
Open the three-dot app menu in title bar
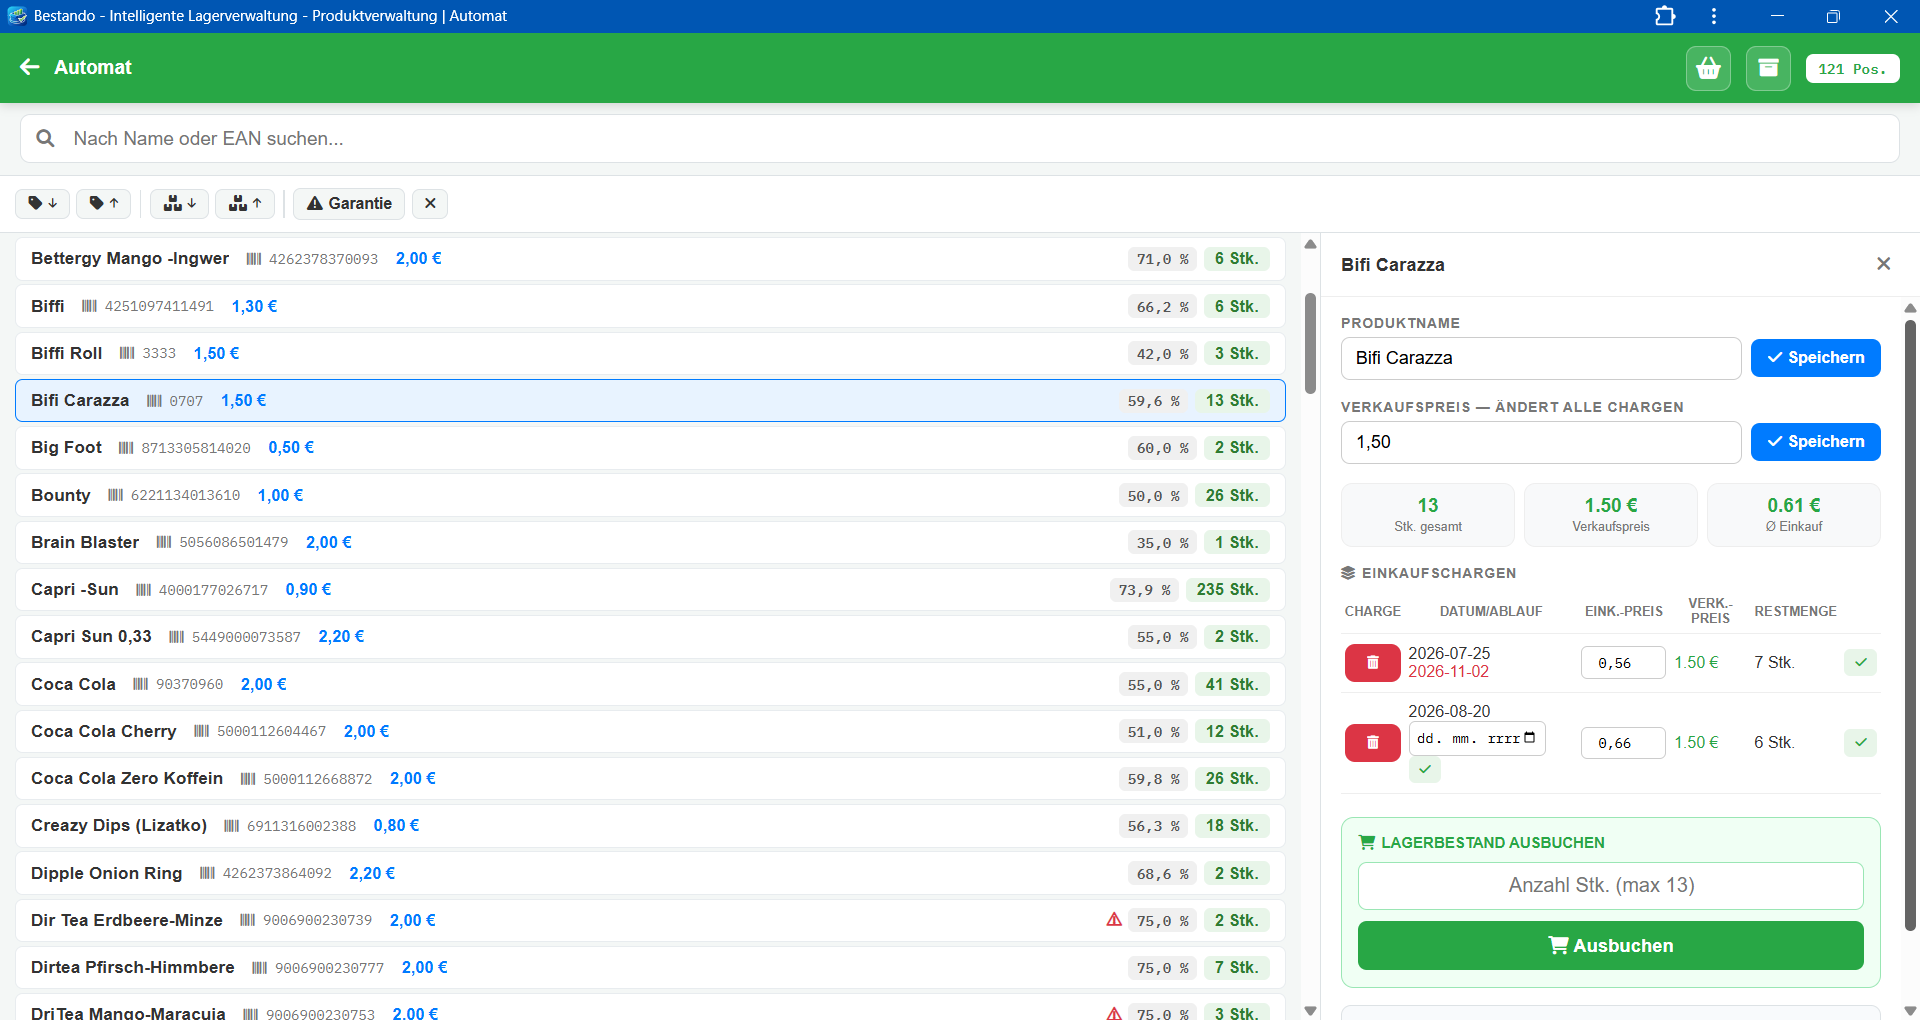click(1714, 16)
